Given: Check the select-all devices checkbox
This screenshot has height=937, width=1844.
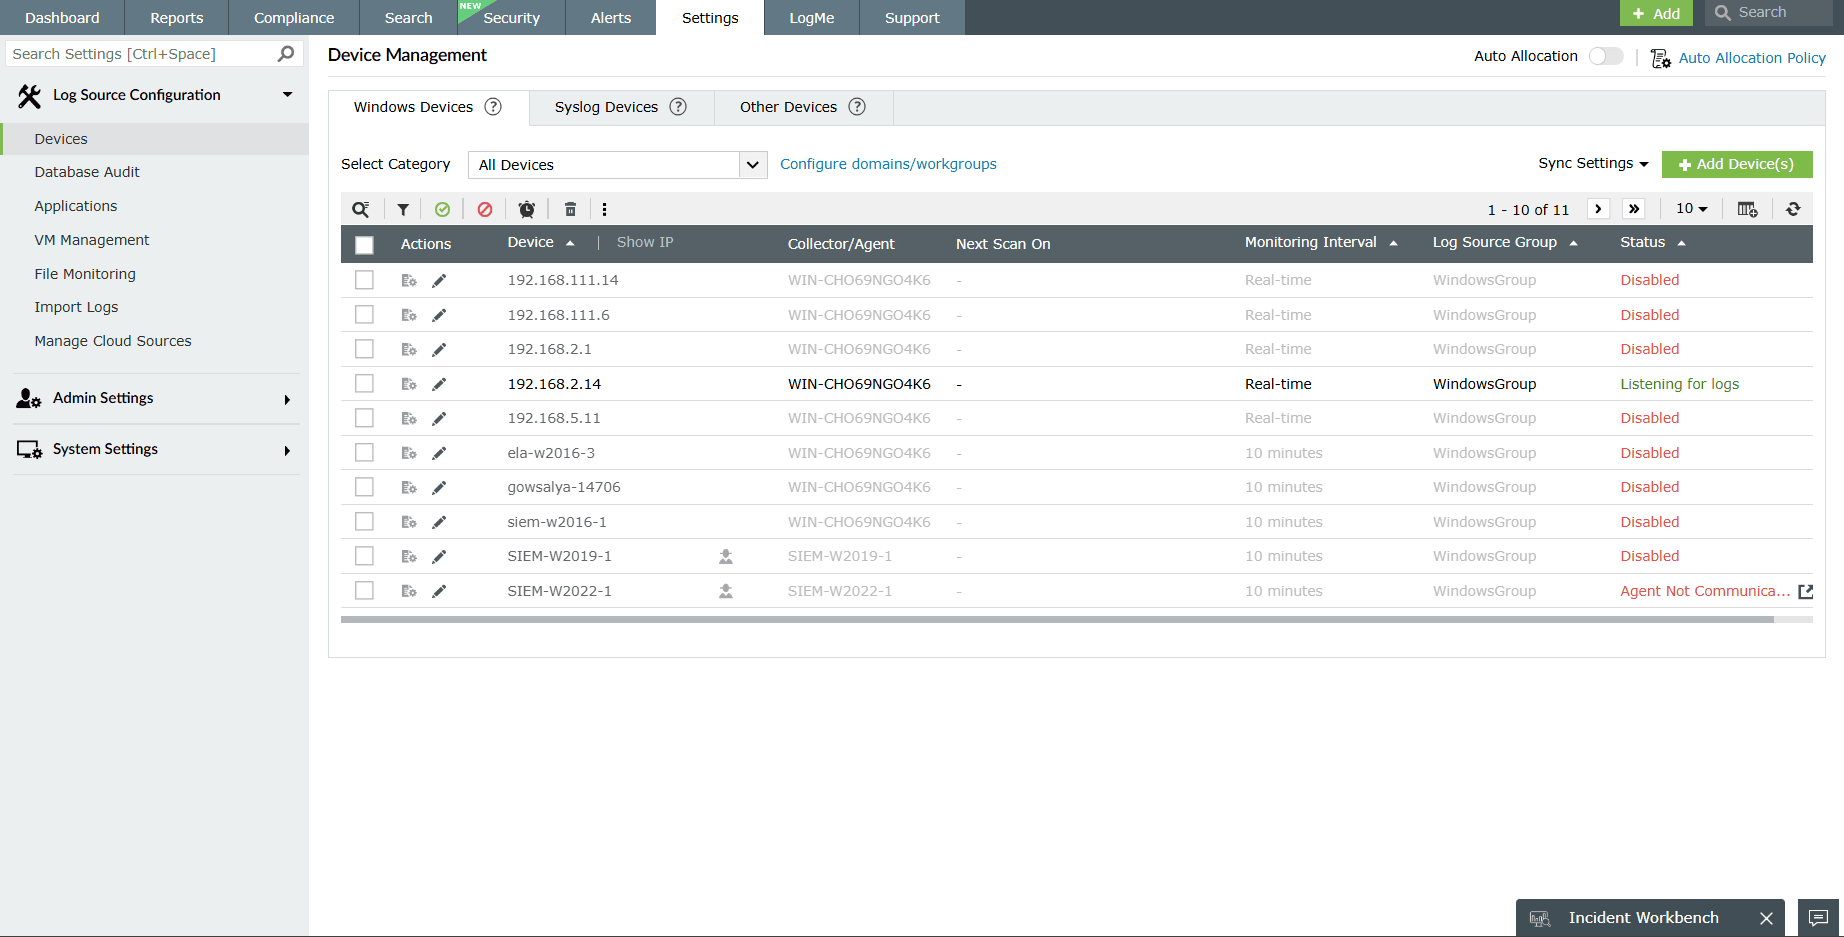Looking at the screenshot, I should point(364,244).
